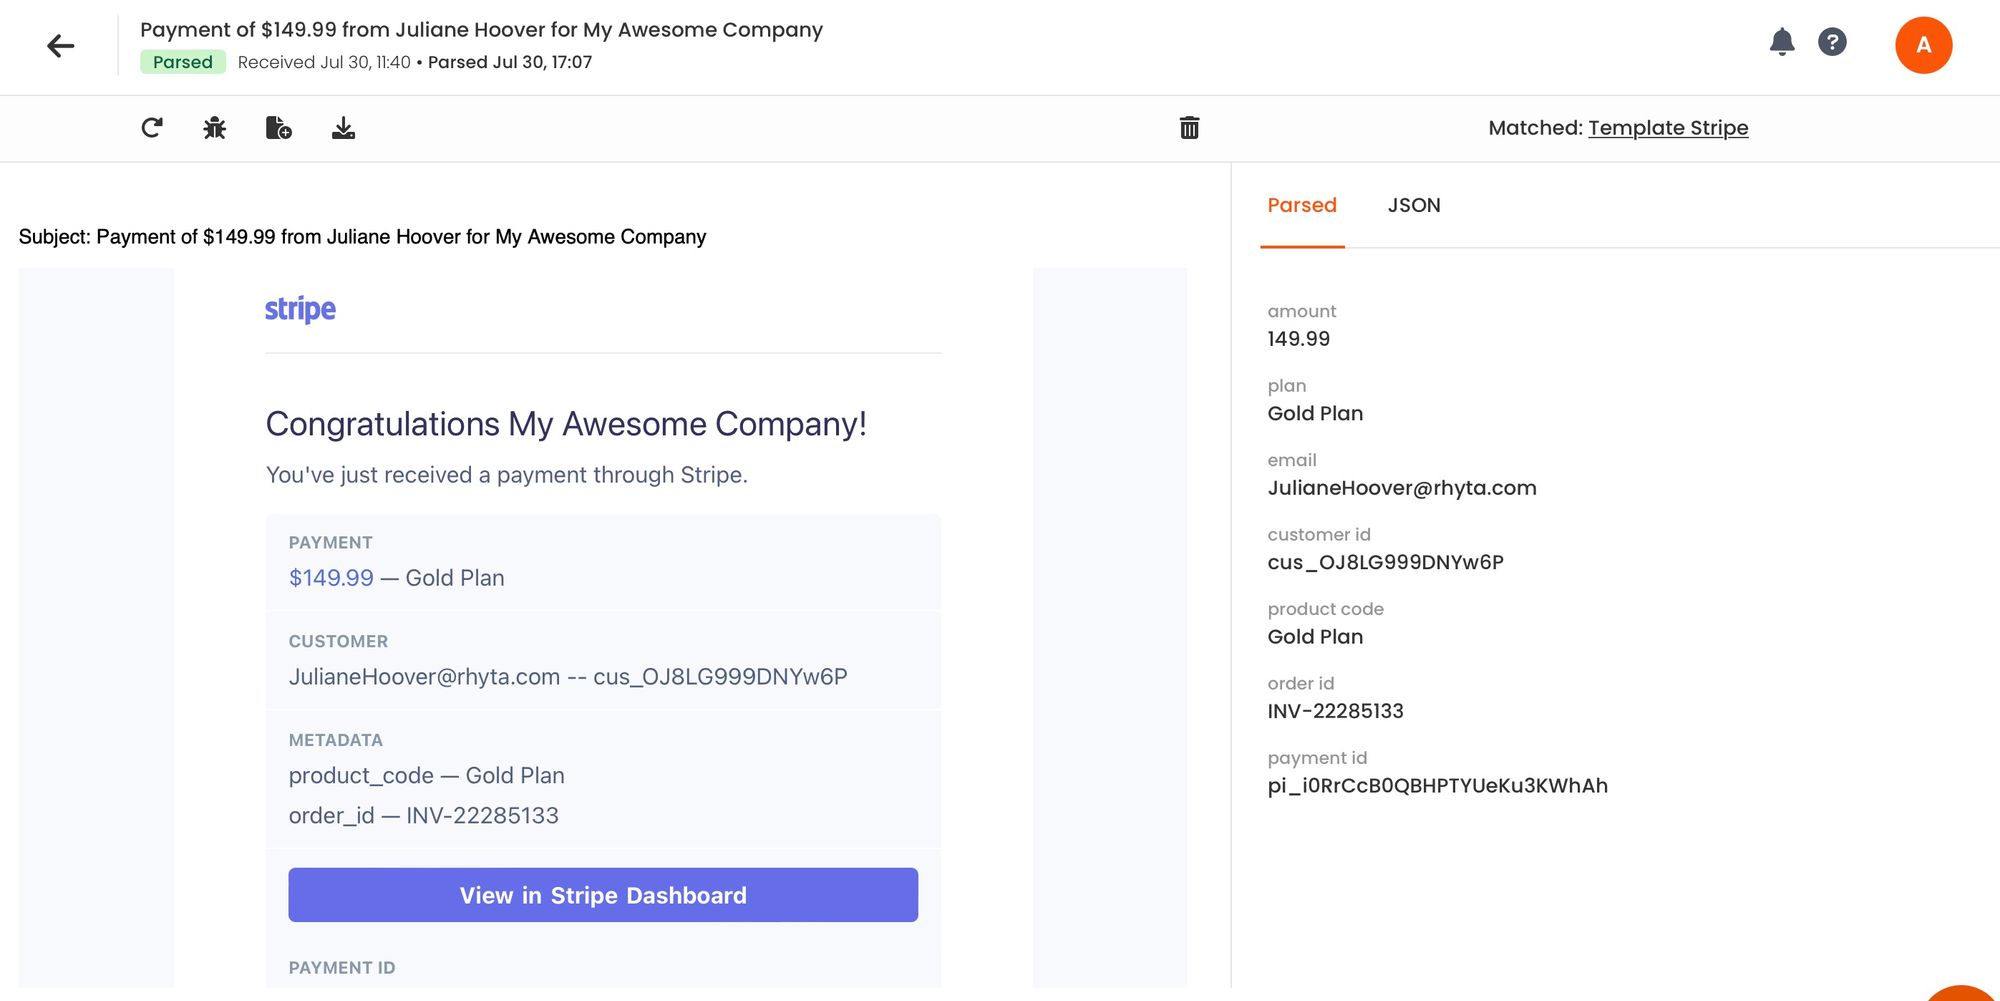The image size is (2000, 1001).
Task: Click the customer id parsed value
Action: tap(1385, 562)
